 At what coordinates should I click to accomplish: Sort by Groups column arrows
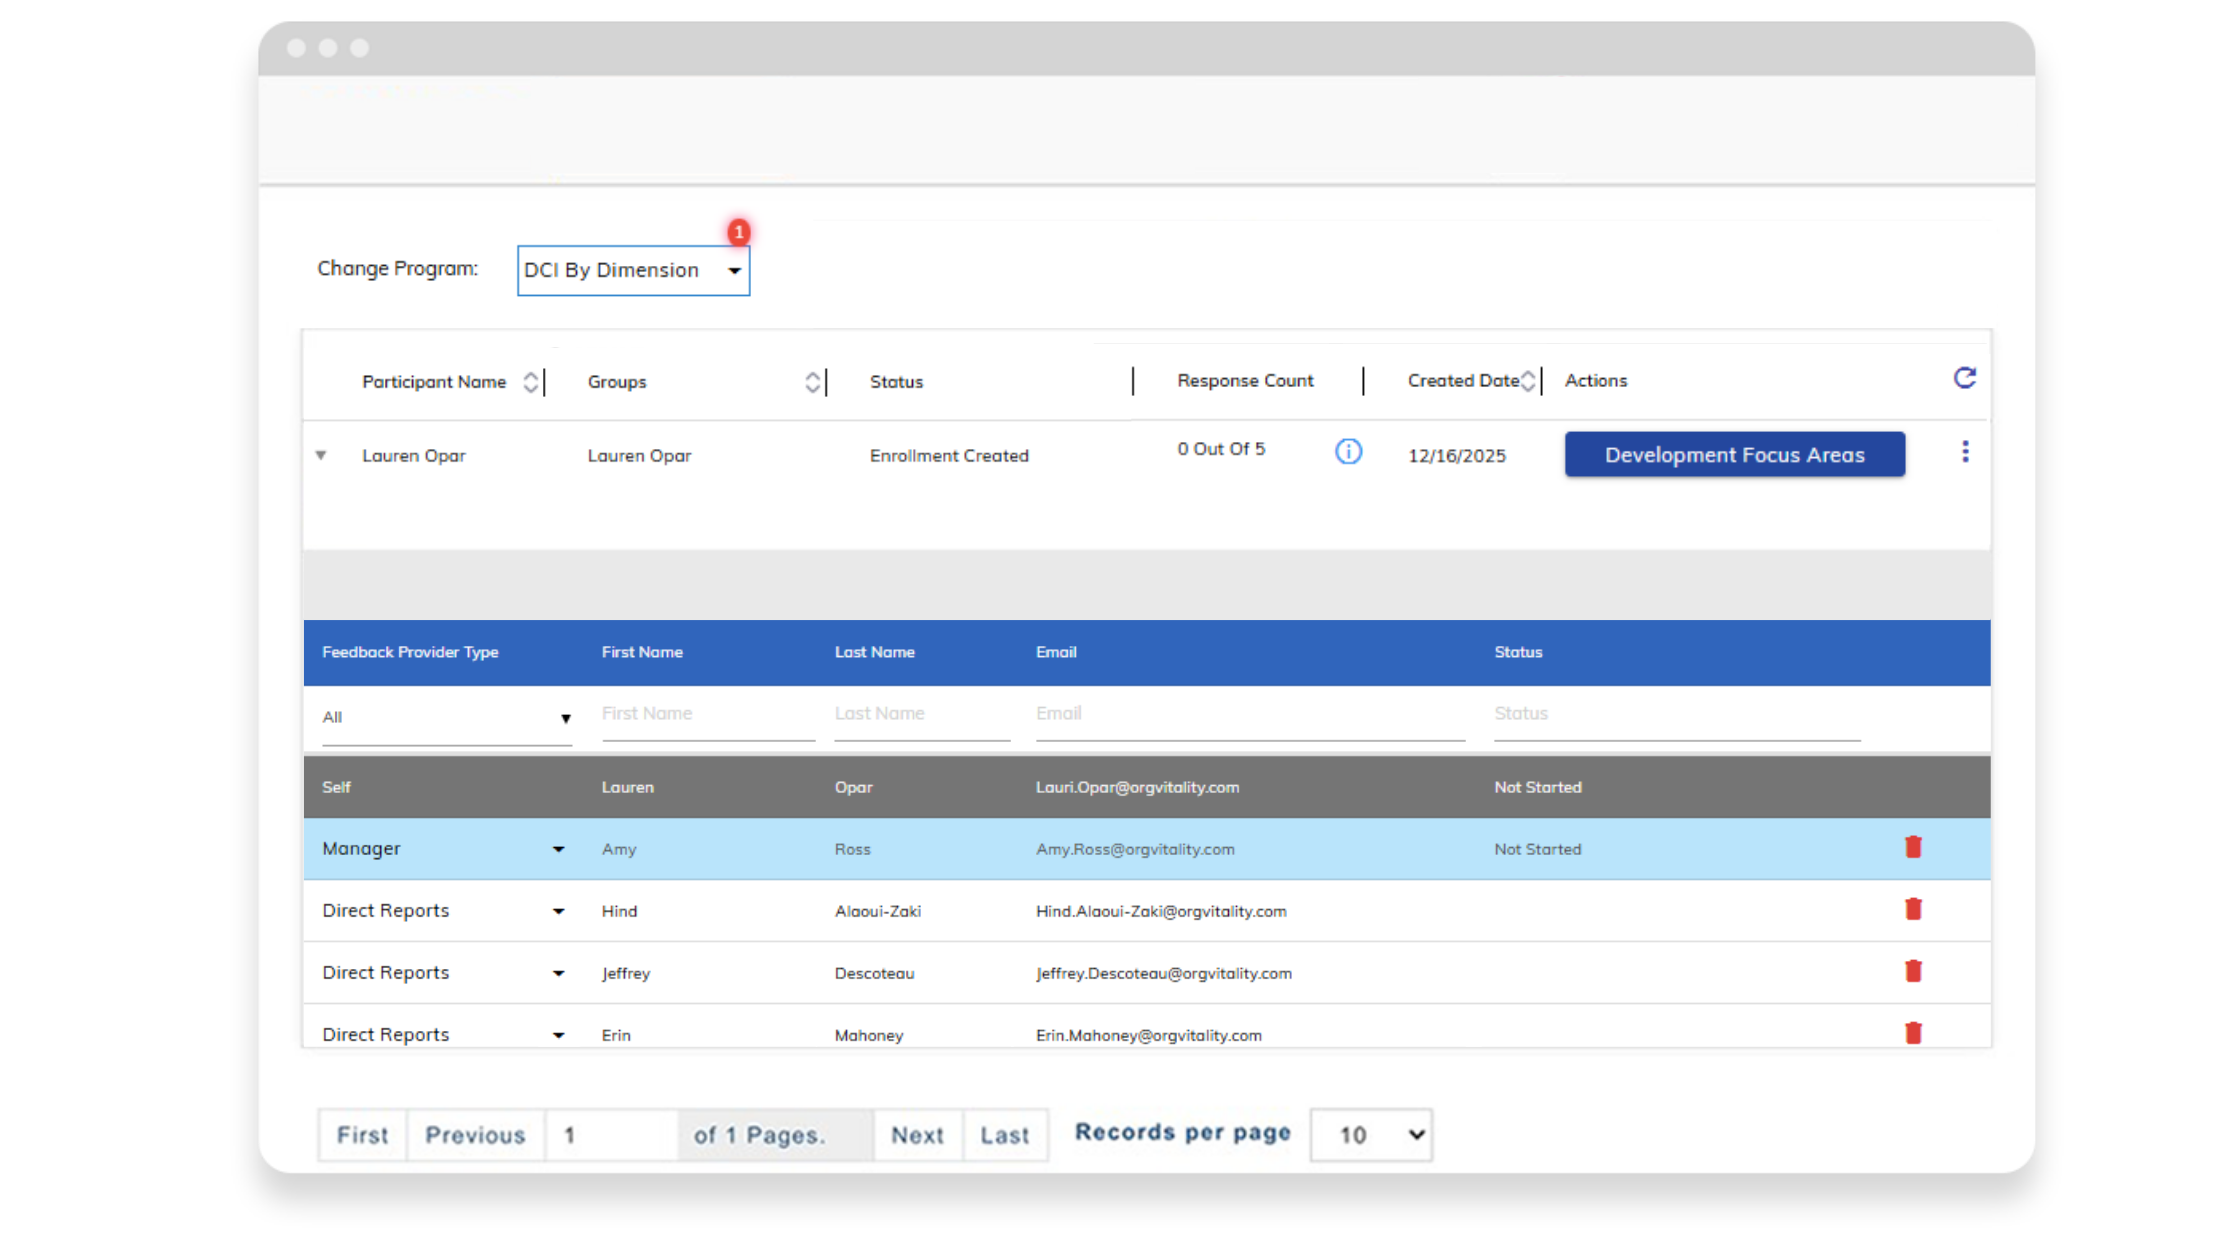(x=812, y=382)
